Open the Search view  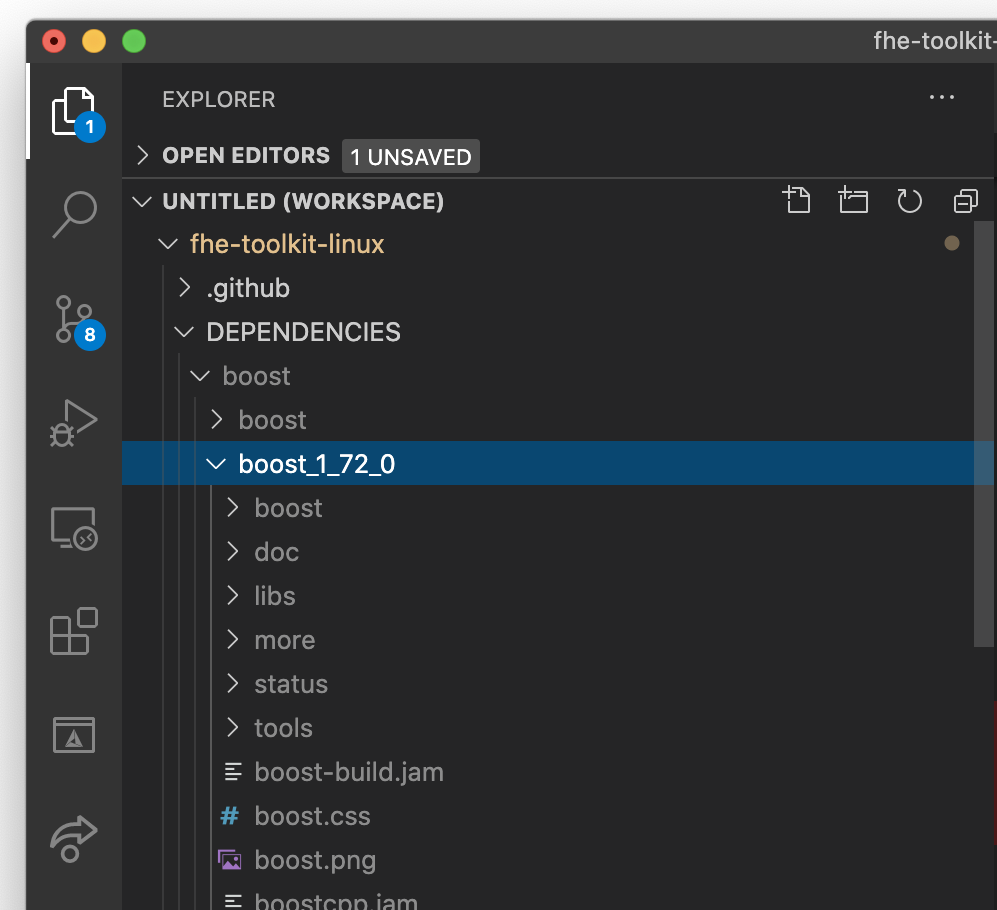point(74,214)
